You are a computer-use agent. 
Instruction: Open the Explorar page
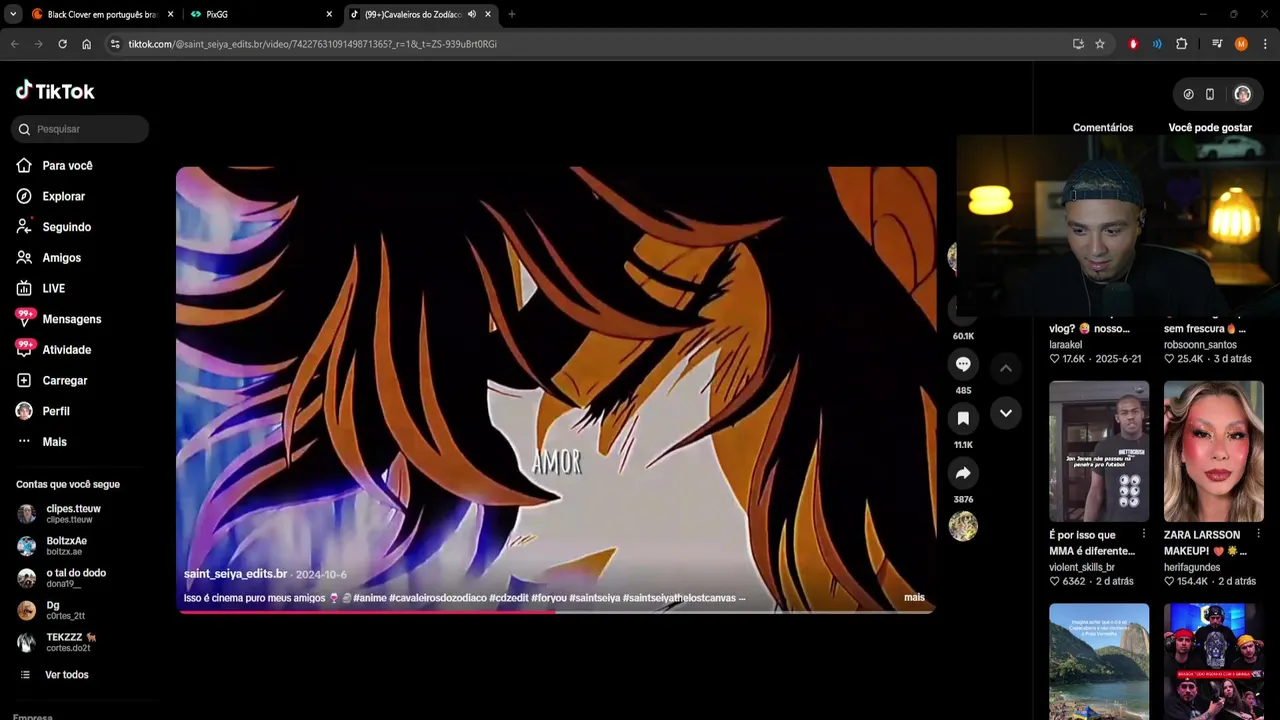tap(51, 197)
